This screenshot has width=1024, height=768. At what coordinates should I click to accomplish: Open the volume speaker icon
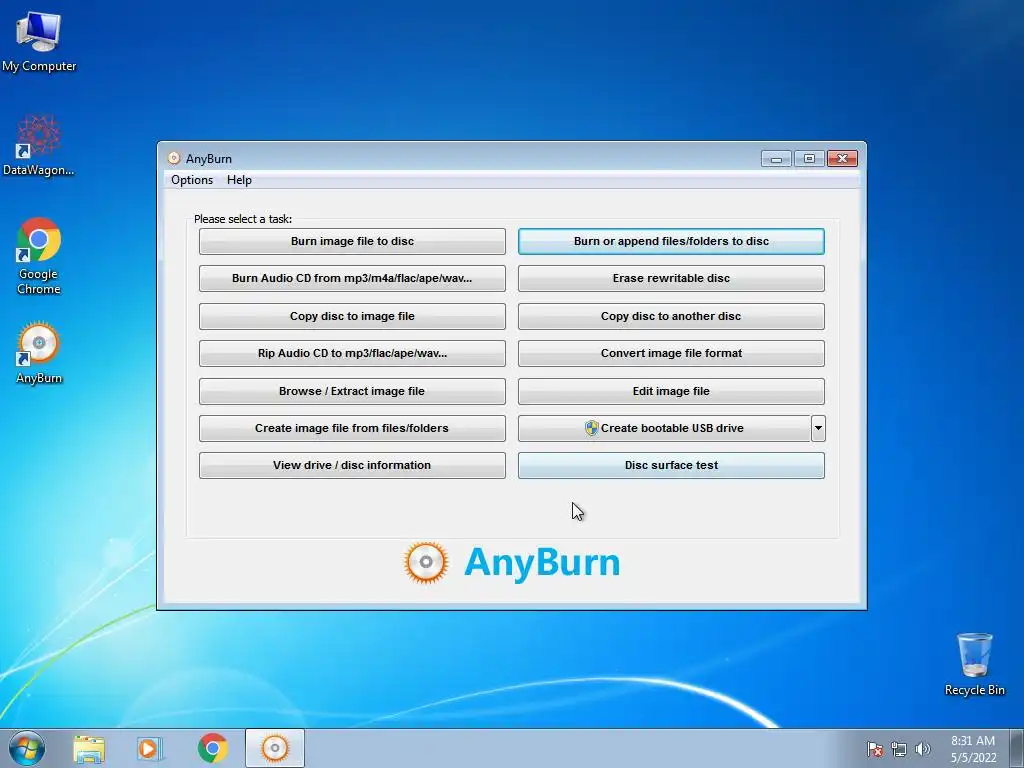point(922,749)
